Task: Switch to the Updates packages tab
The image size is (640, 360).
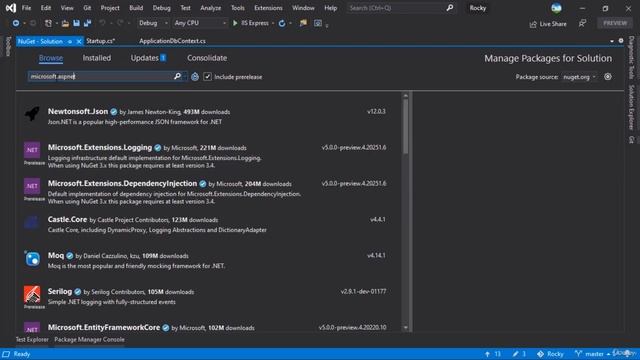Action: [148, 58]
